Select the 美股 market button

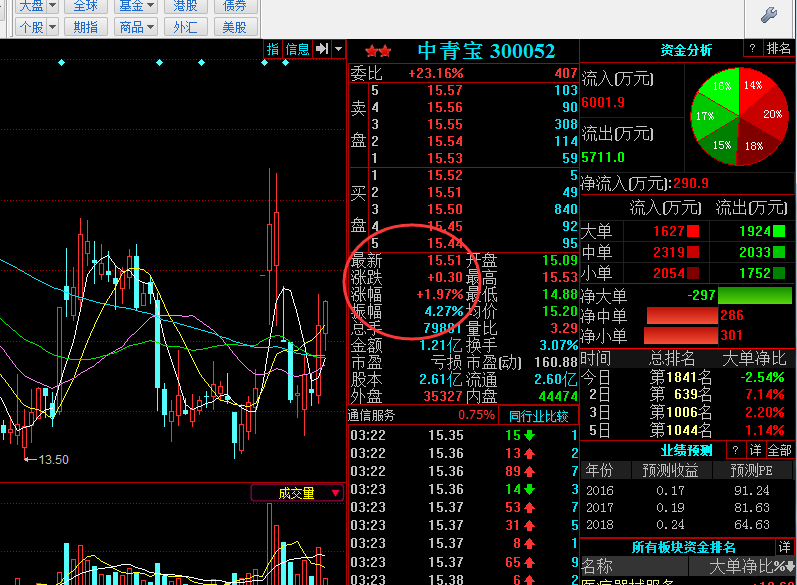tap(234, 26)
